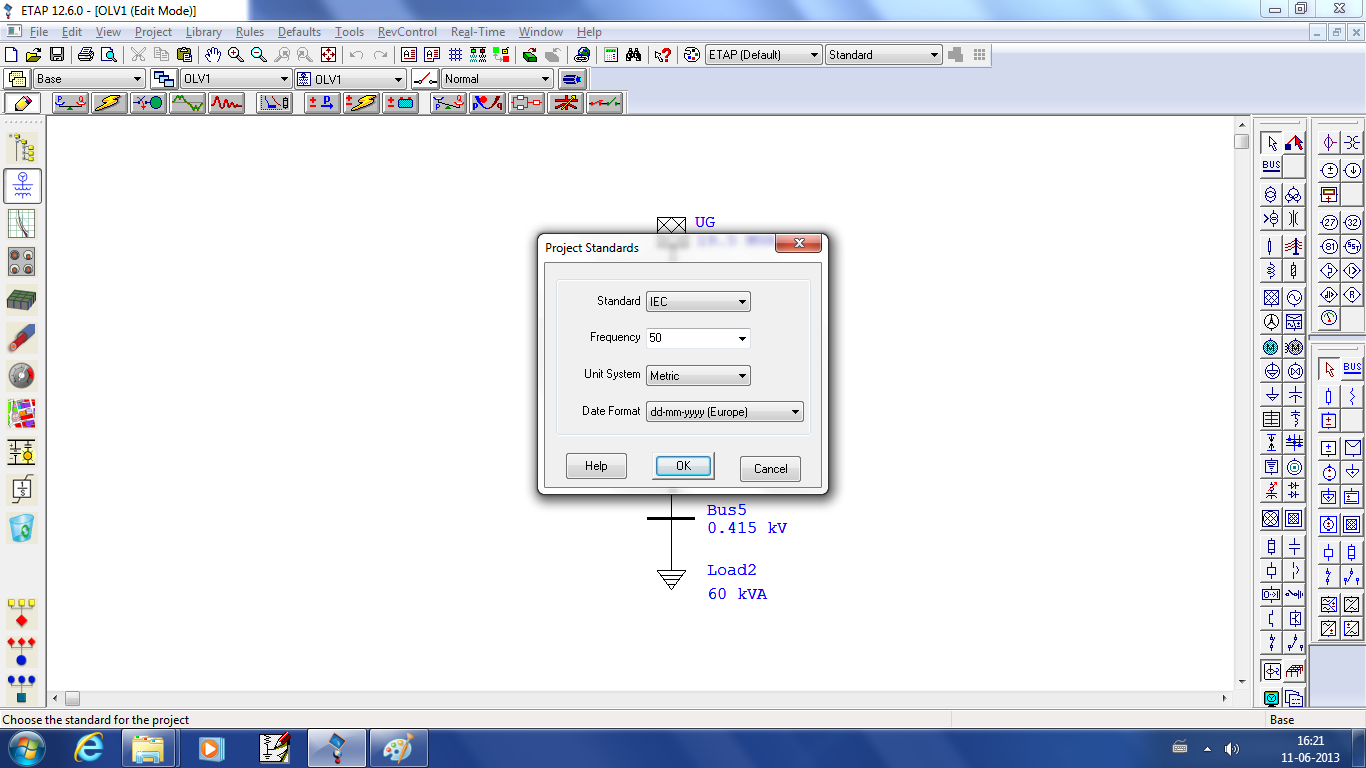This screenshot has height=768, width=1366.
Task: Click the Find binoculars toolbar icon
Action: click(x=634, y=55)
